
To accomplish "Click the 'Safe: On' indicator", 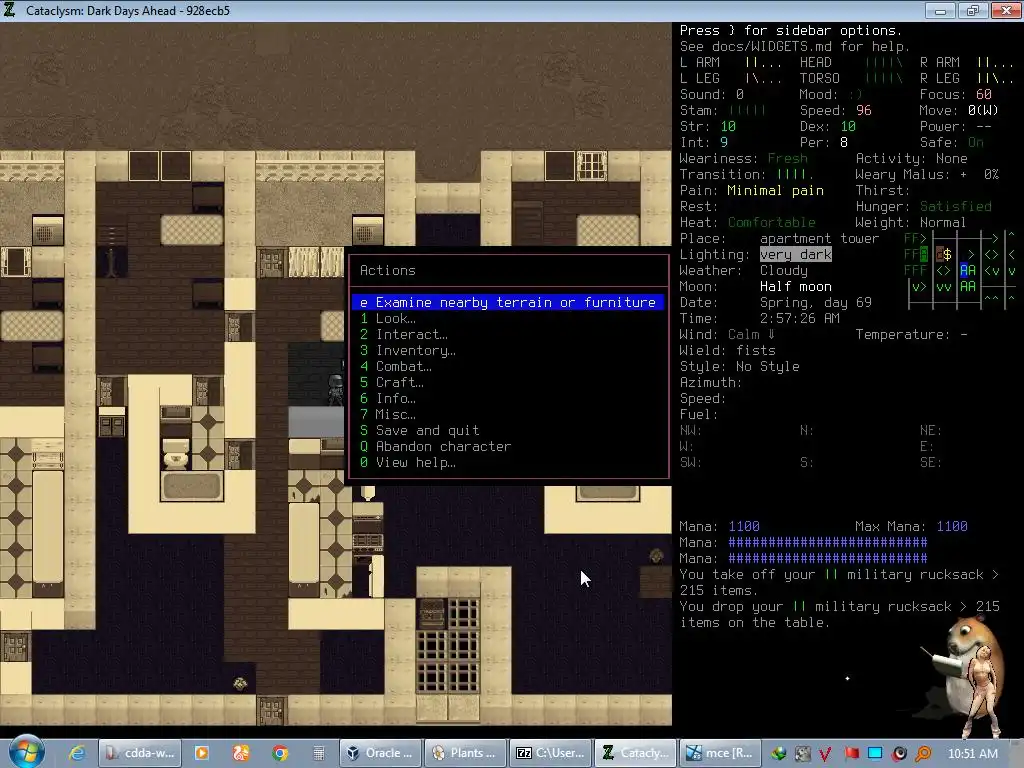I will tap(952, 142).
